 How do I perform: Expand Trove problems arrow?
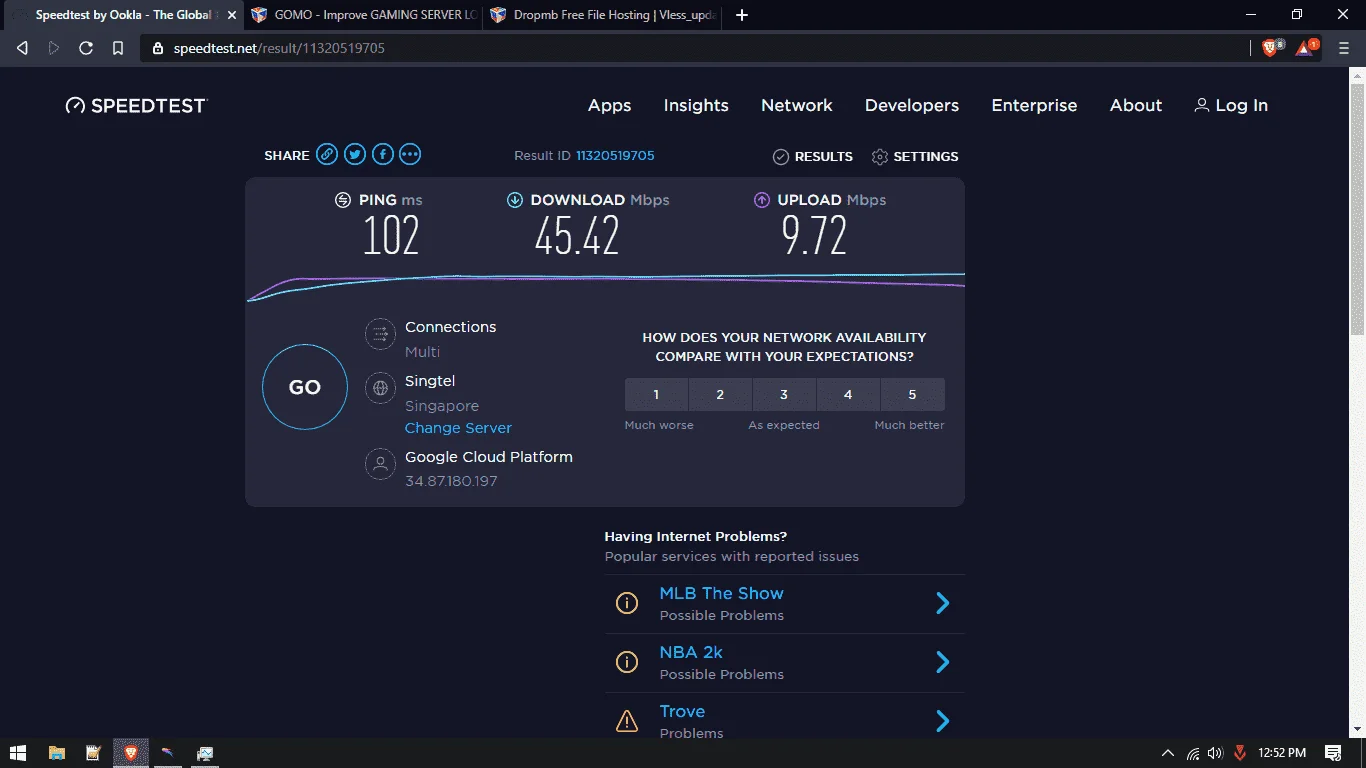coord(942,720)
